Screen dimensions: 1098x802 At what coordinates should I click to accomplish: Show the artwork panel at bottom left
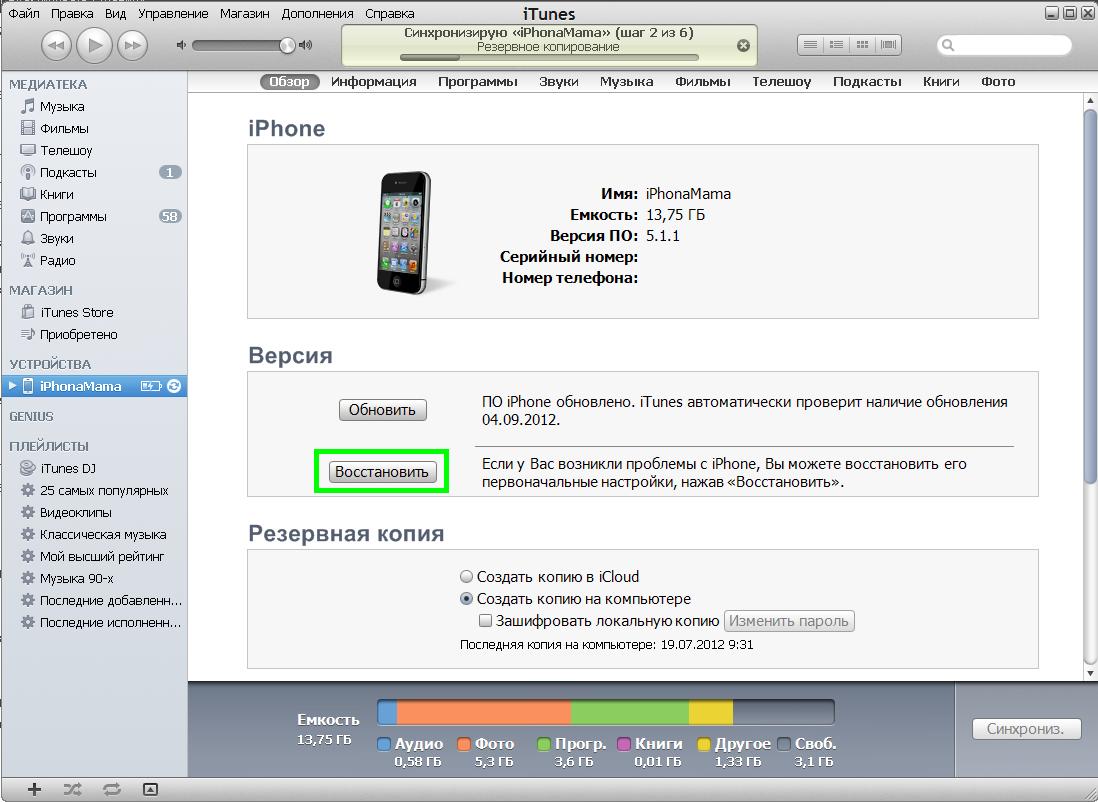coord(150,789)
